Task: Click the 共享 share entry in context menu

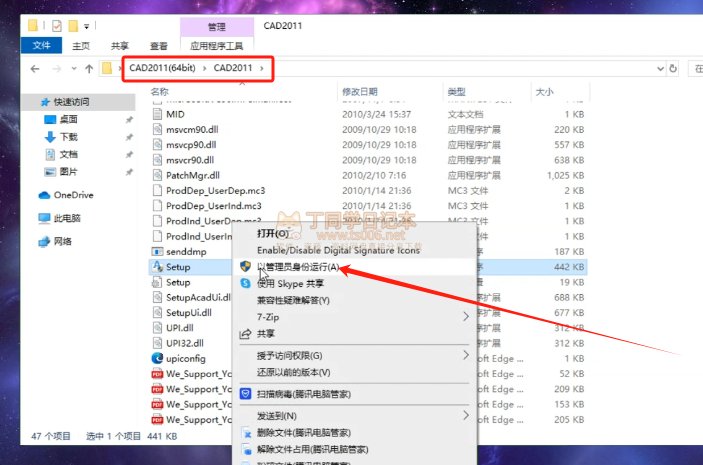Action: (265, 334)
